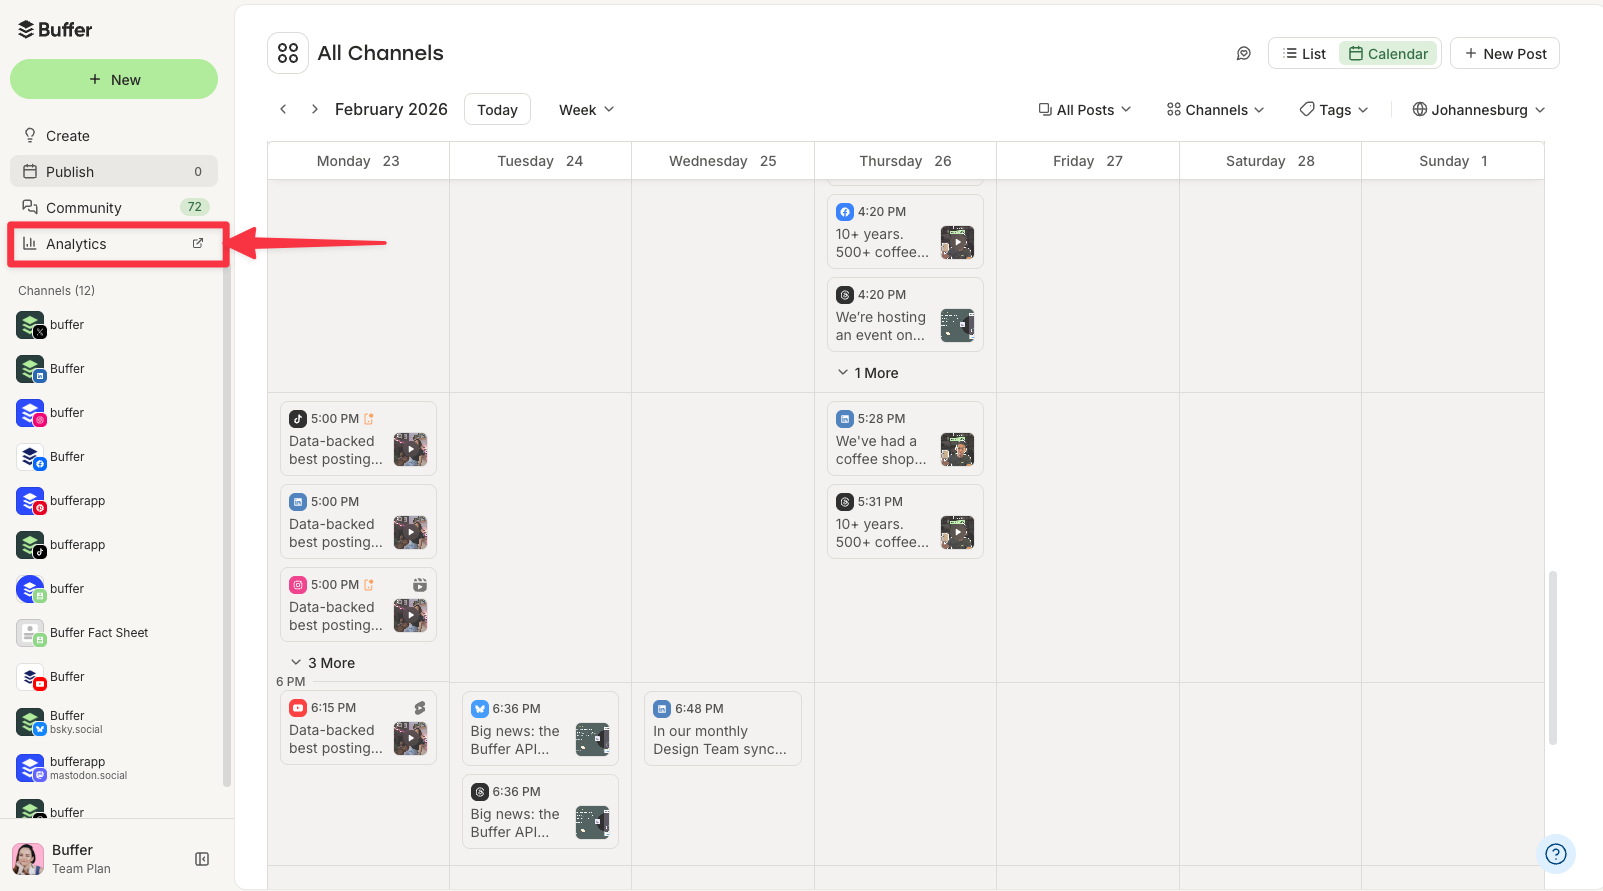Open the Johannesburg timezone dropdown
Screen dimensions: 1603x891
click(x=1479, y=110)
